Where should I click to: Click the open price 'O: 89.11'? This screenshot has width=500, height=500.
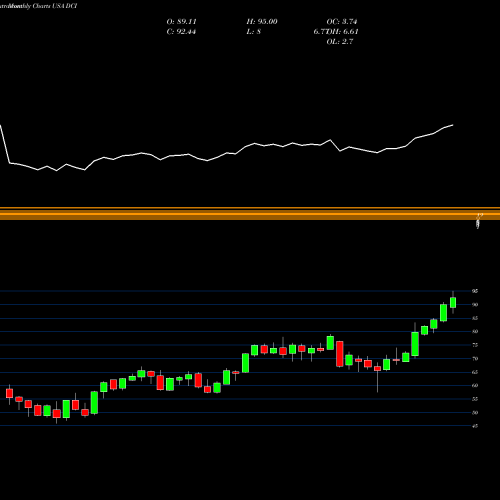181,22
